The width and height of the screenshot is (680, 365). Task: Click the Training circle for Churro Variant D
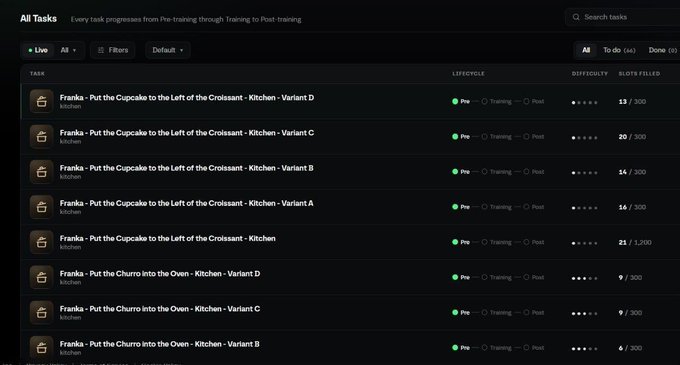pos(484,277)
